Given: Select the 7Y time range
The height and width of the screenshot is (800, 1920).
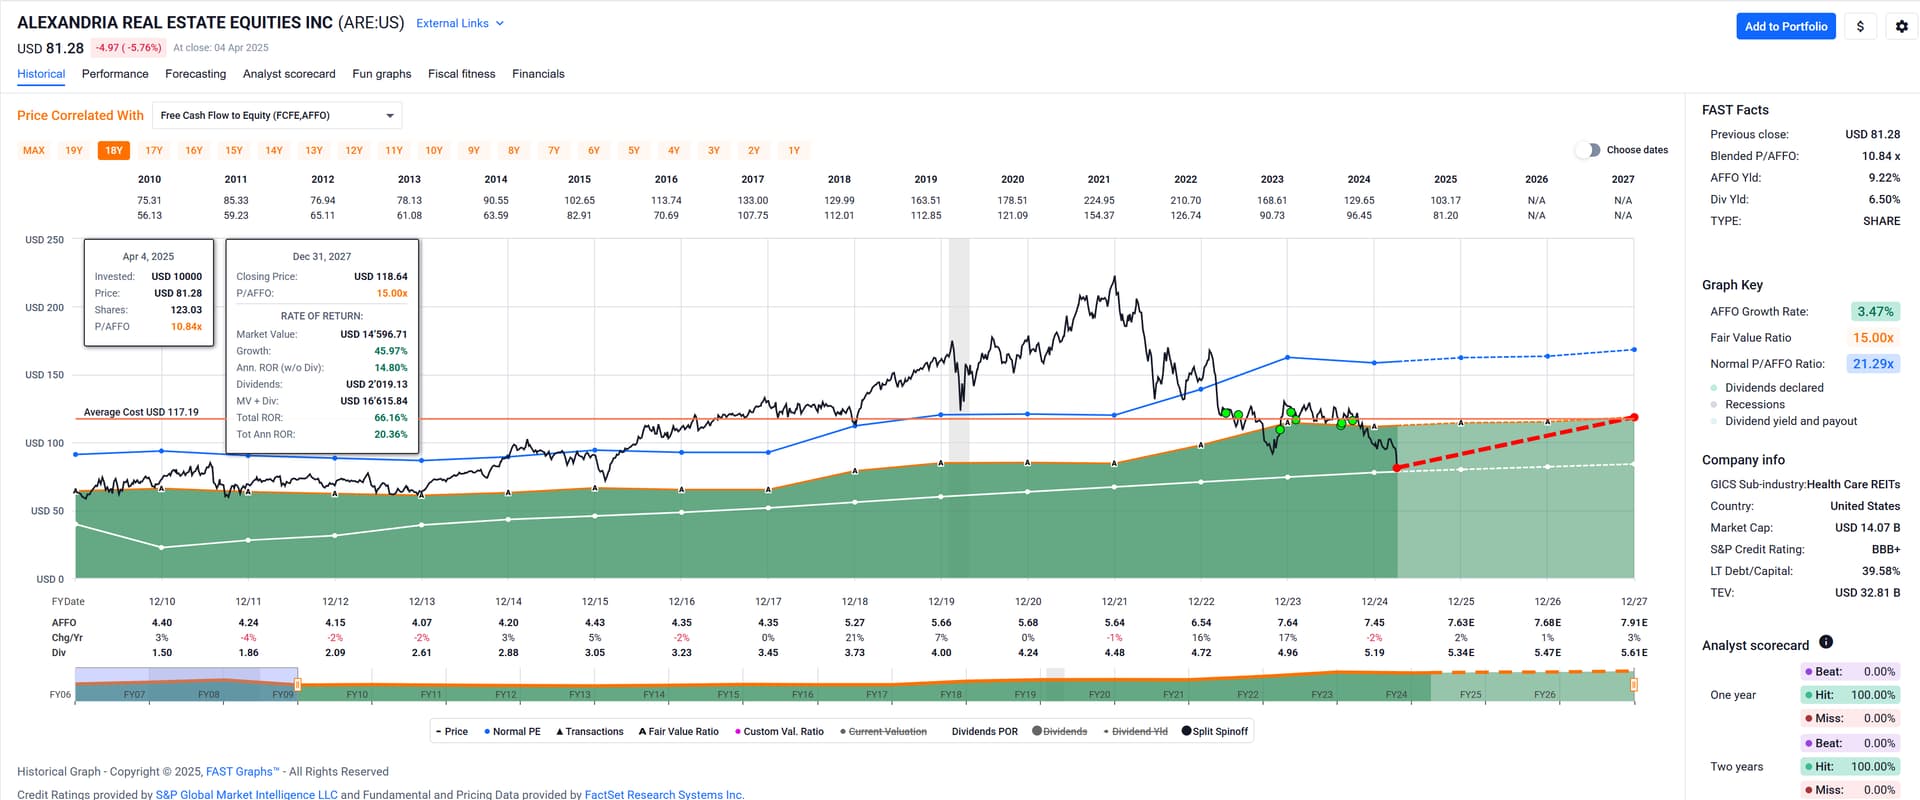Looking at the screenshot, I should point(554,151).
